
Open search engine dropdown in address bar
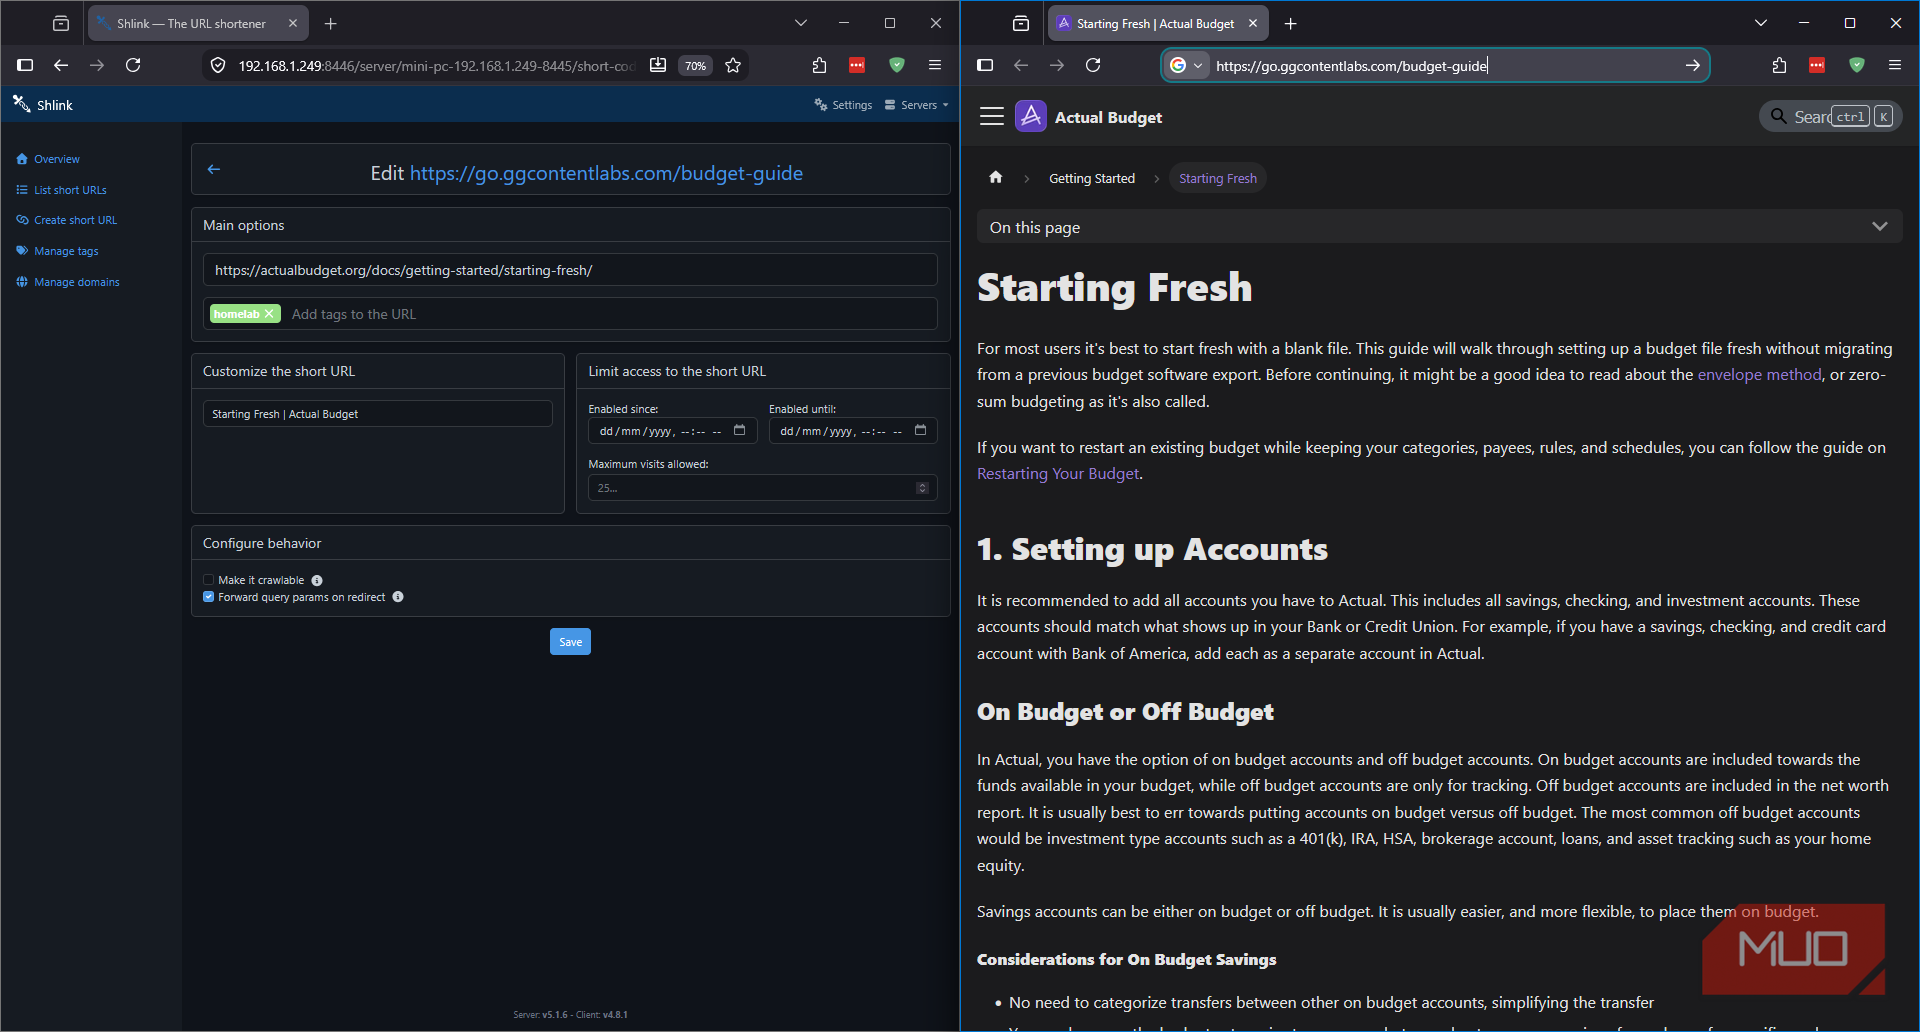[x=1186, y=65]
